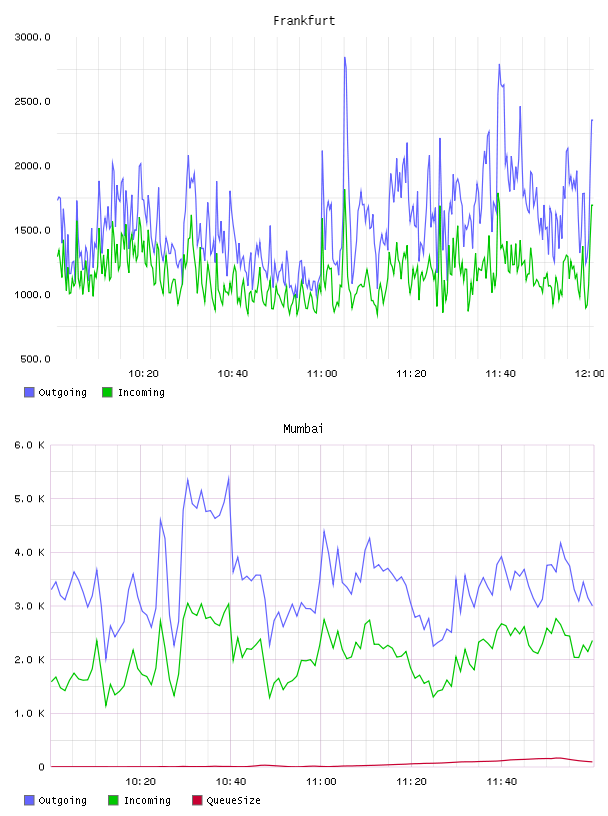Click the 2500.0 y-axis label in Frankfurt chart
The width and height of the screenshot is (608, 816).
[32, 101]
